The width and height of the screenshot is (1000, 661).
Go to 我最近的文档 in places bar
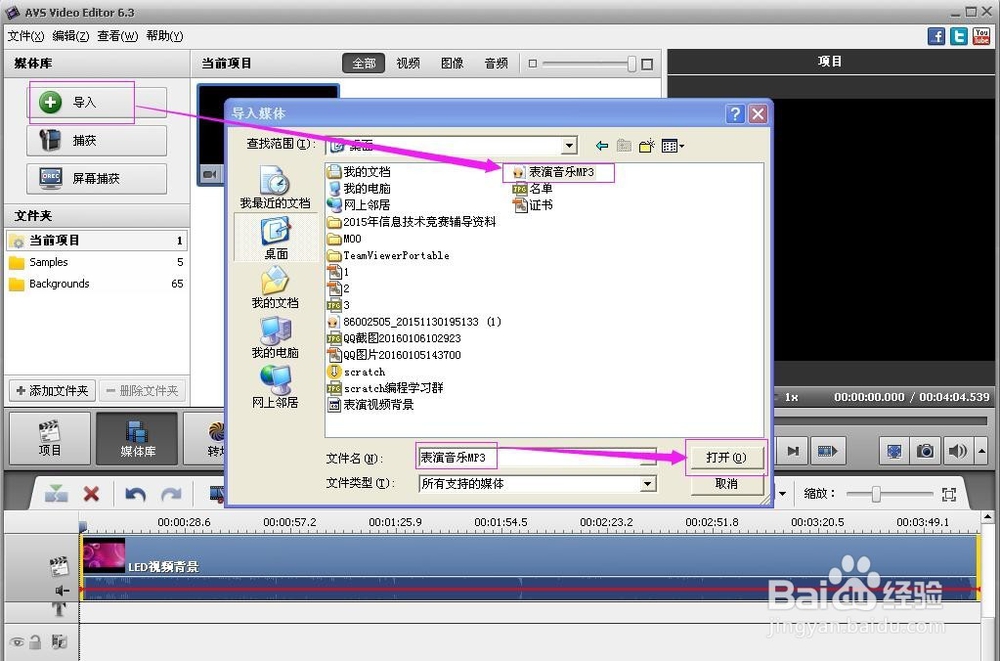(276, 188)
